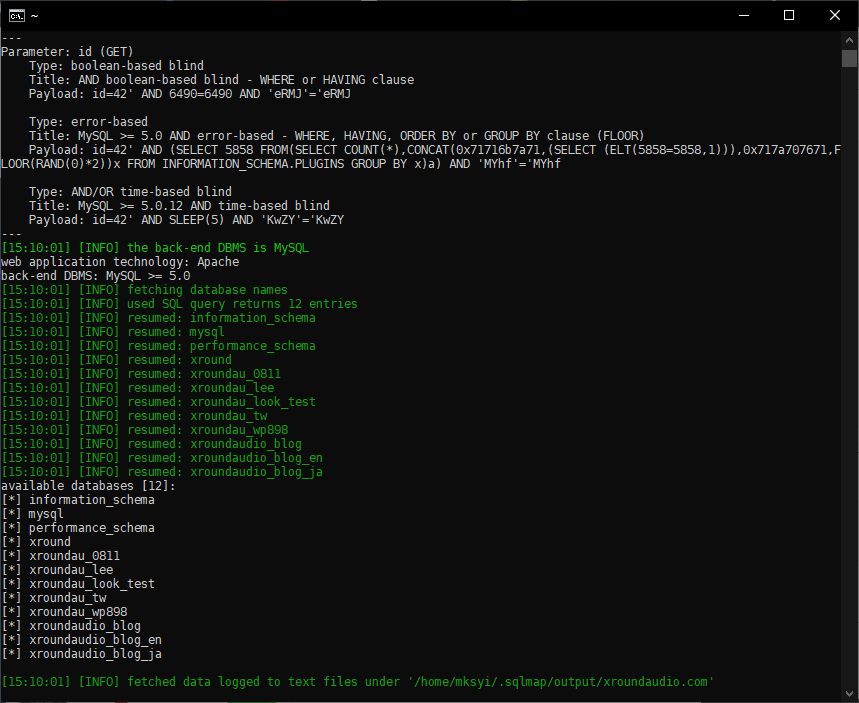Click the title bar tilde text

[35, 16]
